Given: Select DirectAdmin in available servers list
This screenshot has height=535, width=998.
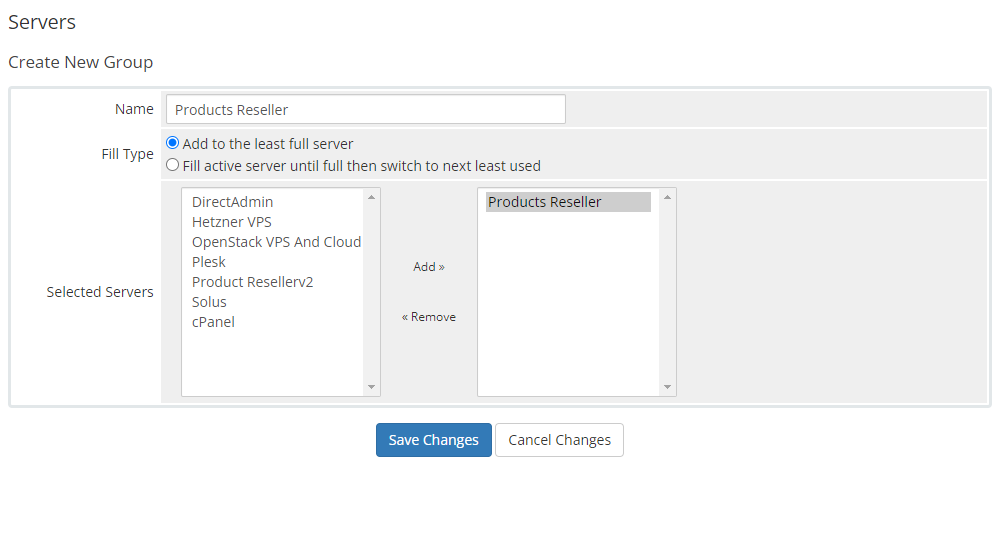Looking at the screenshot, I should coord(232,202).
